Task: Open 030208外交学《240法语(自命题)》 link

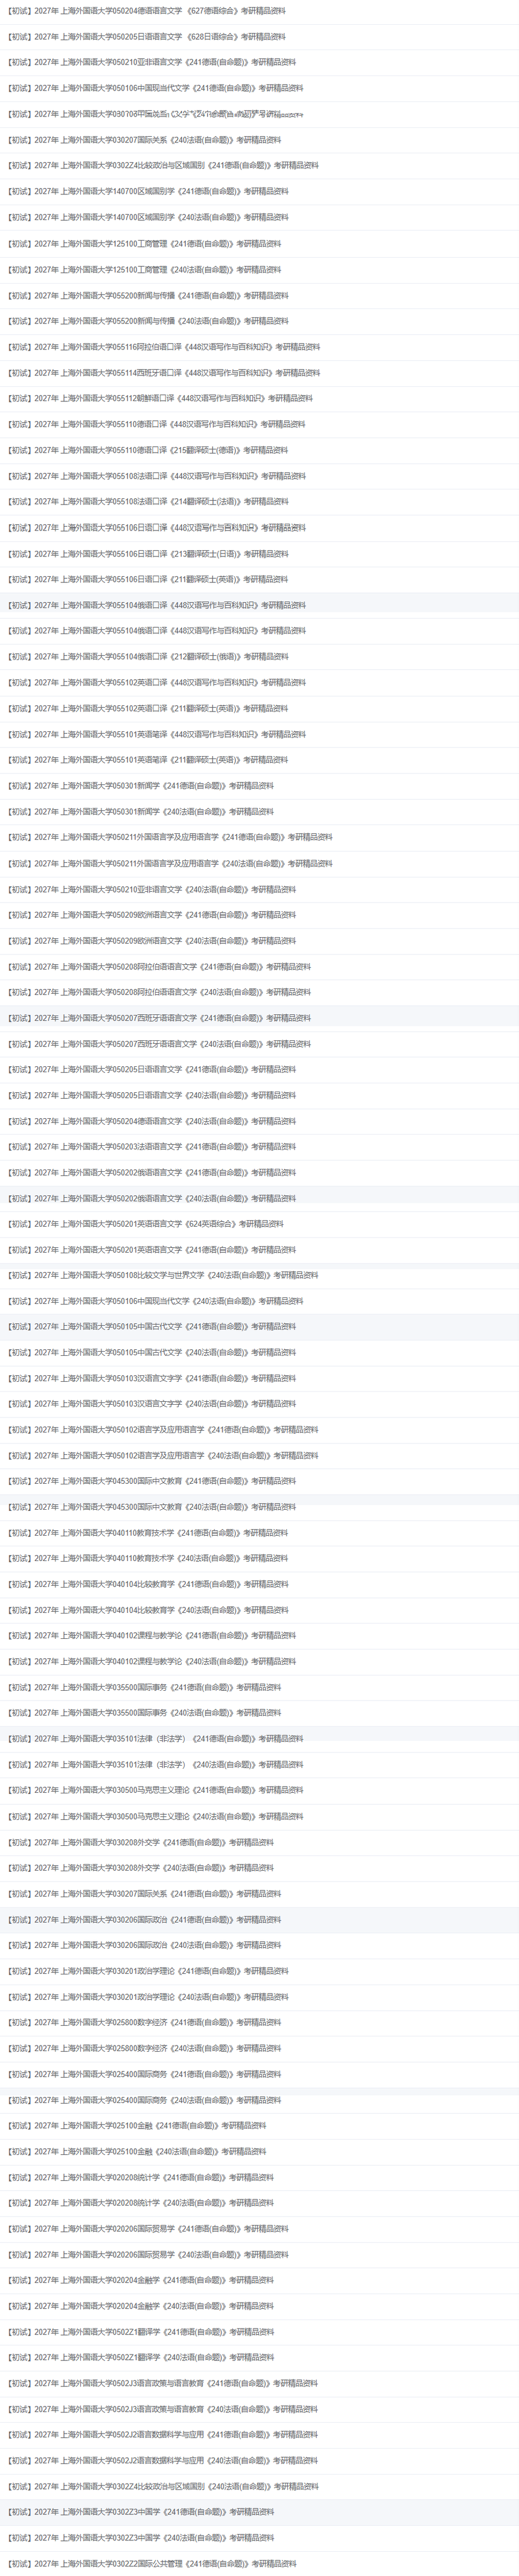Action: tap(140, 1868)
